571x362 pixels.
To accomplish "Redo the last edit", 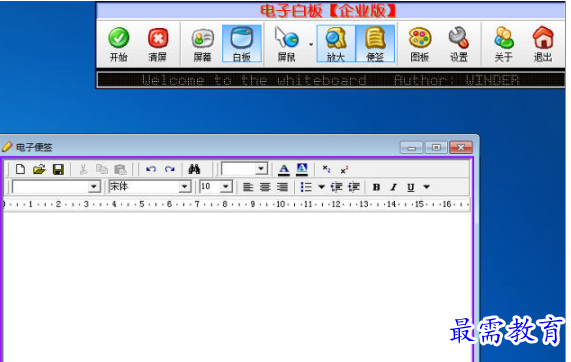I will [x=170, y=169].
